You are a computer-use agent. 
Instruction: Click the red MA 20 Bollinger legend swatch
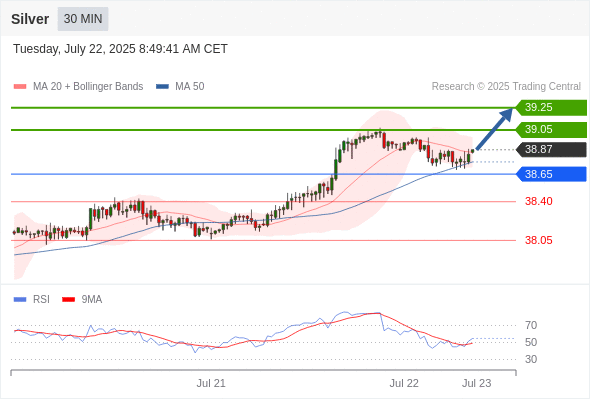(x=20, y=87)
